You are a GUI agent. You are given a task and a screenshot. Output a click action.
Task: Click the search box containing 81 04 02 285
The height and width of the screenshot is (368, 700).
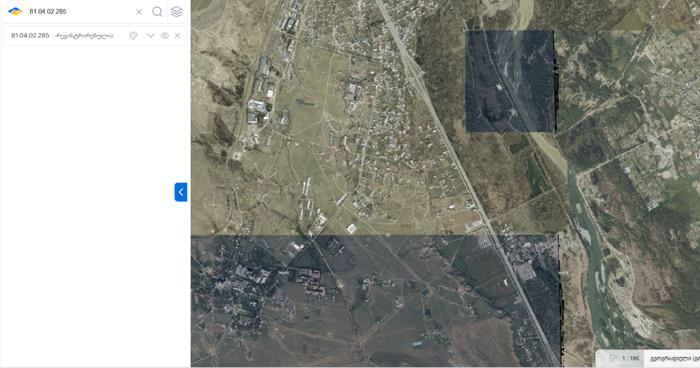79,12
